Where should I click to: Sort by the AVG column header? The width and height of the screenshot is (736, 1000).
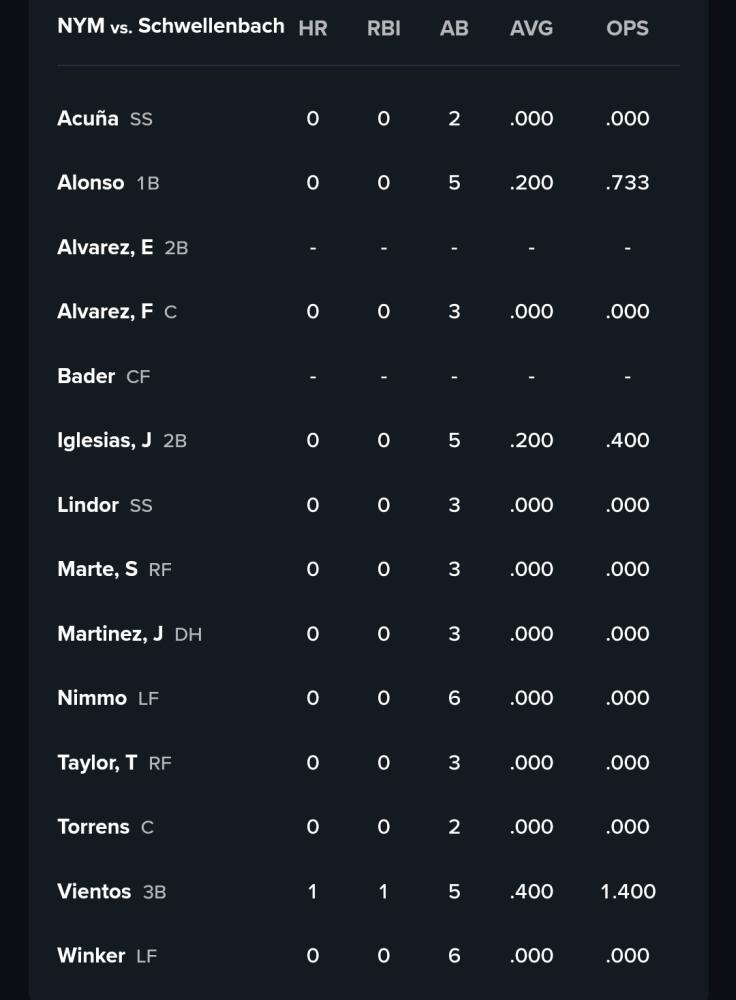(531, 29)
